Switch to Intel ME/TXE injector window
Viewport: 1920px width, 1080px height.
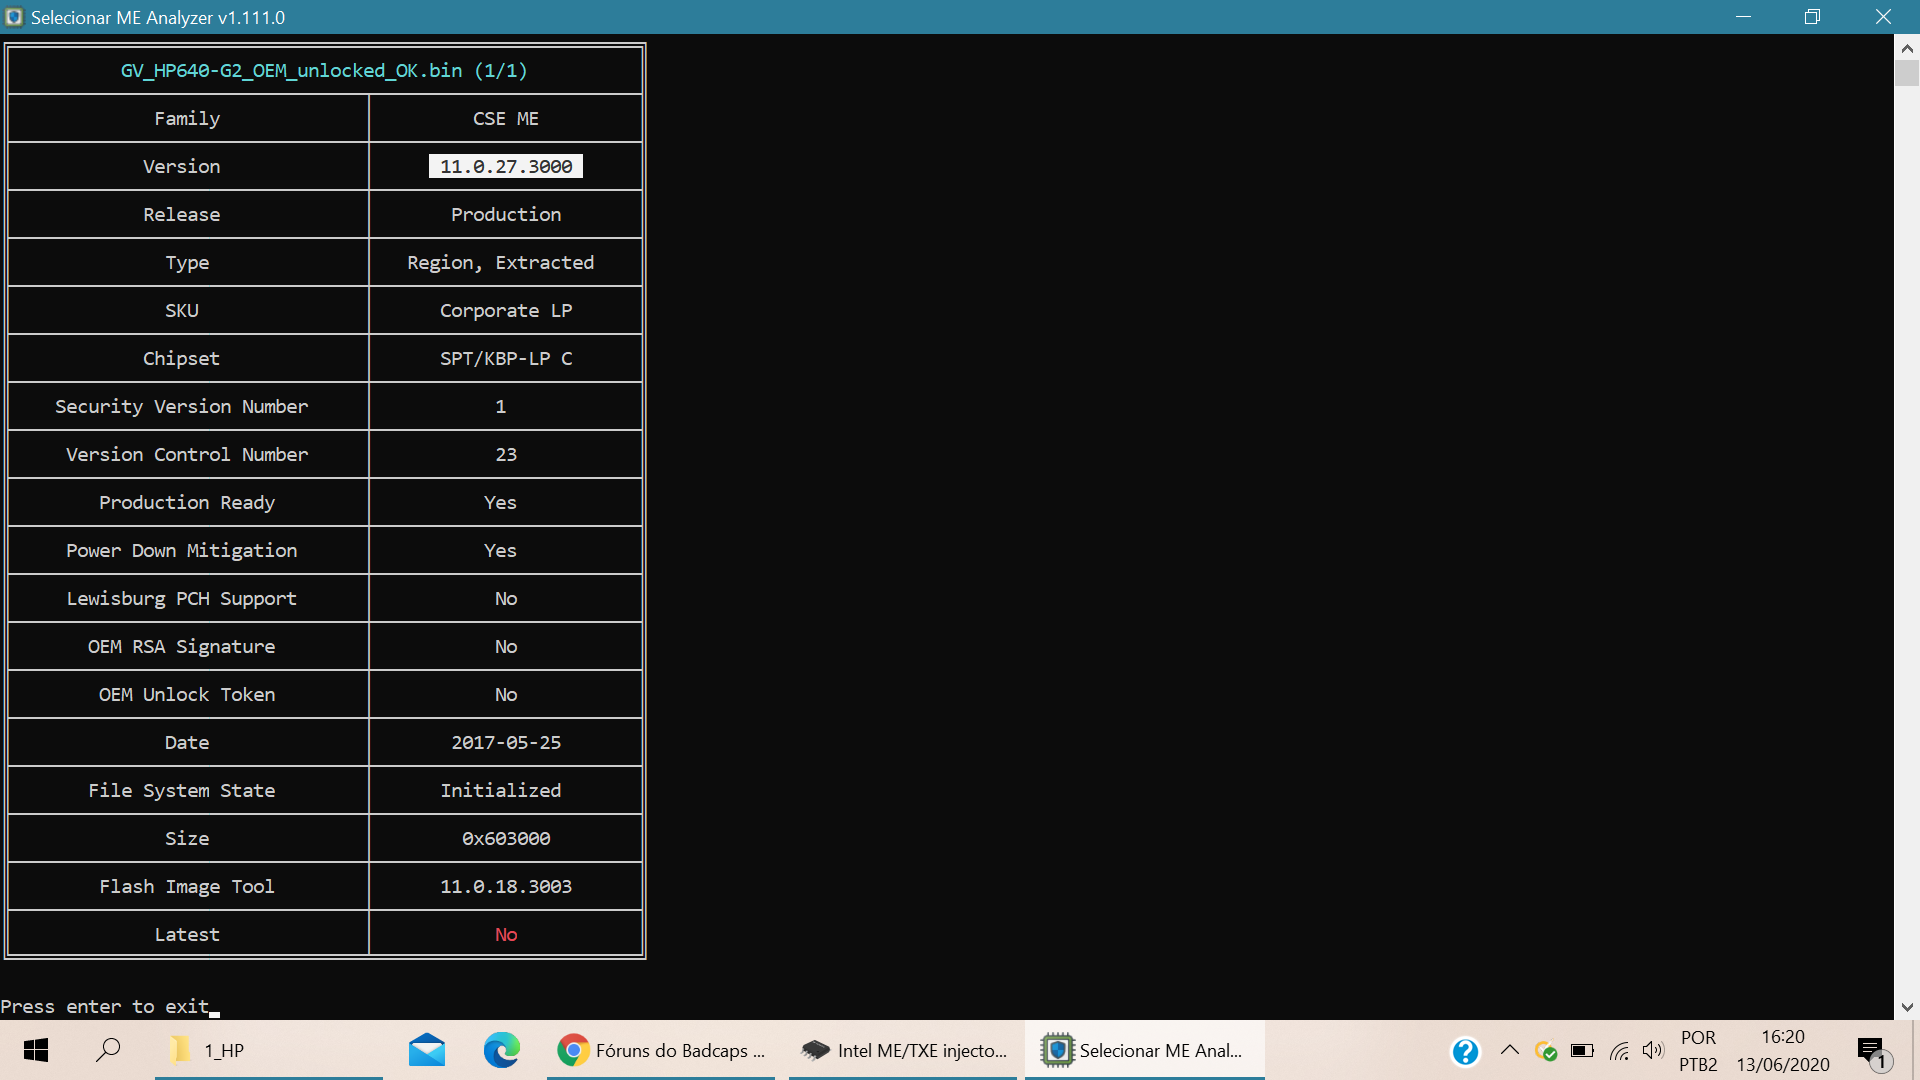coord(903,1050)
